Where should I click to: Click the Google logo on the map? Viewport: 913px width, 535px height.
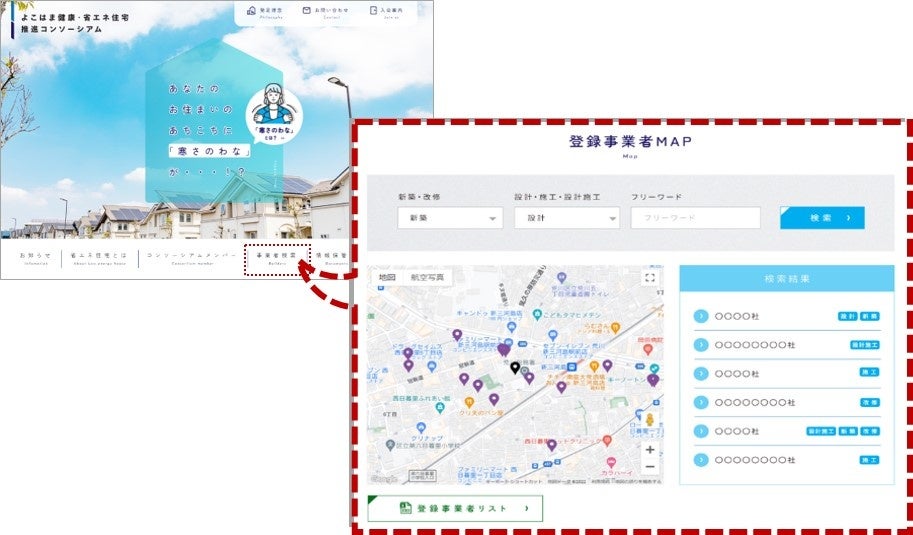click(384, 479)
